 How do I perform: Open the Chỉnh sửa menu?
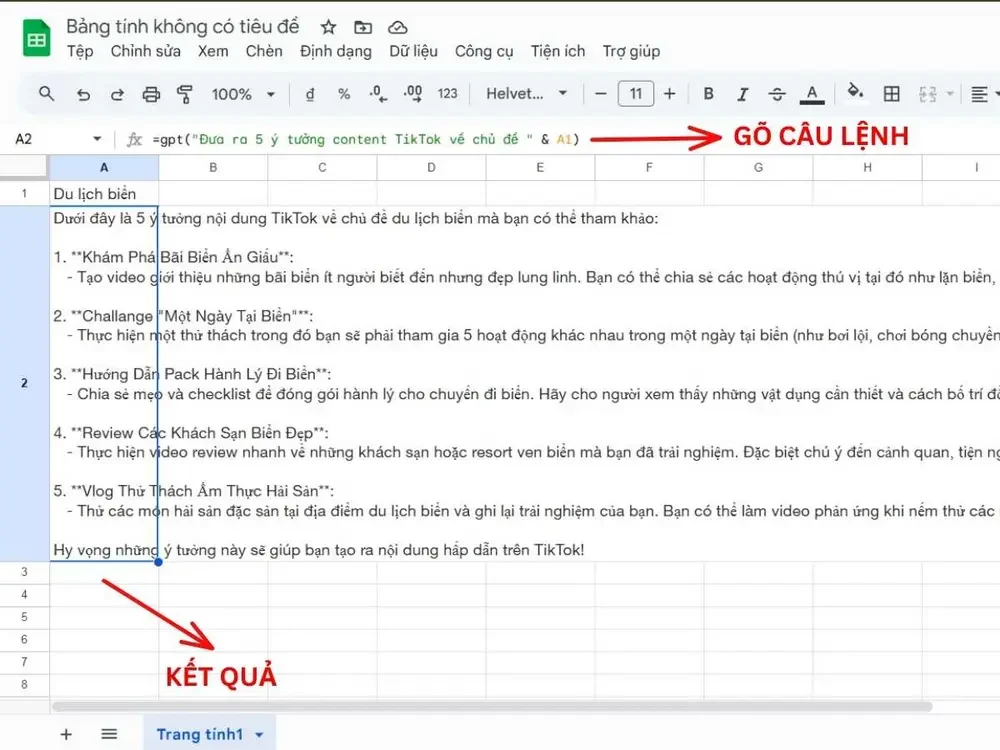[145, 51]
